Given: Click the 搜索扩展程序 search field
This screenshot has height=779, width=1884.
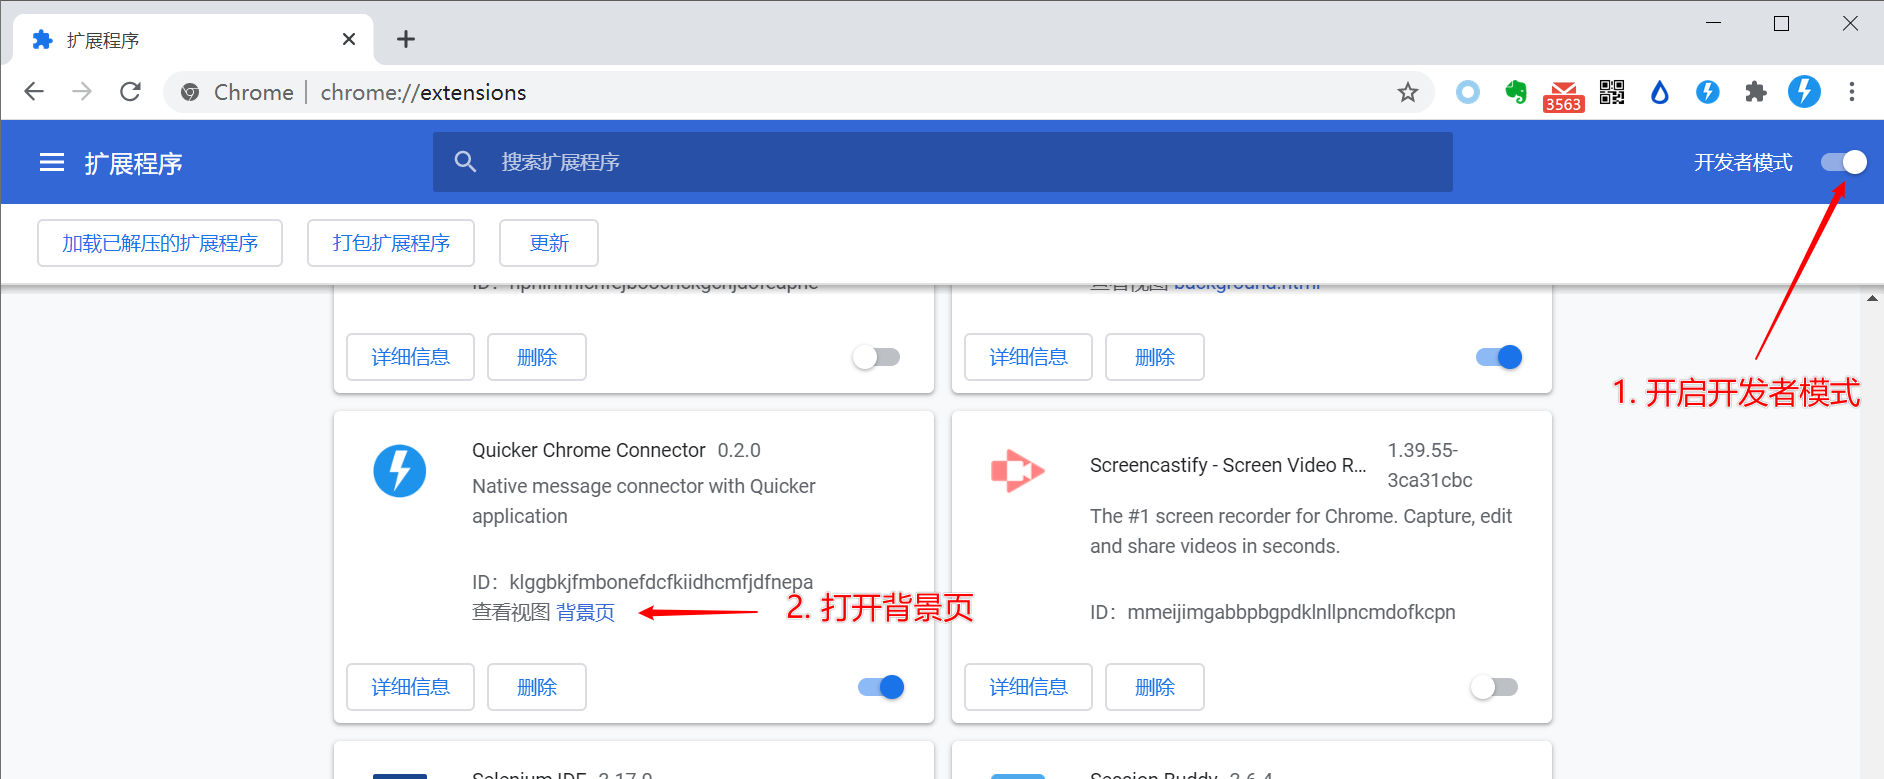Looking at the screenshot, I should click(x=942, y=162).
